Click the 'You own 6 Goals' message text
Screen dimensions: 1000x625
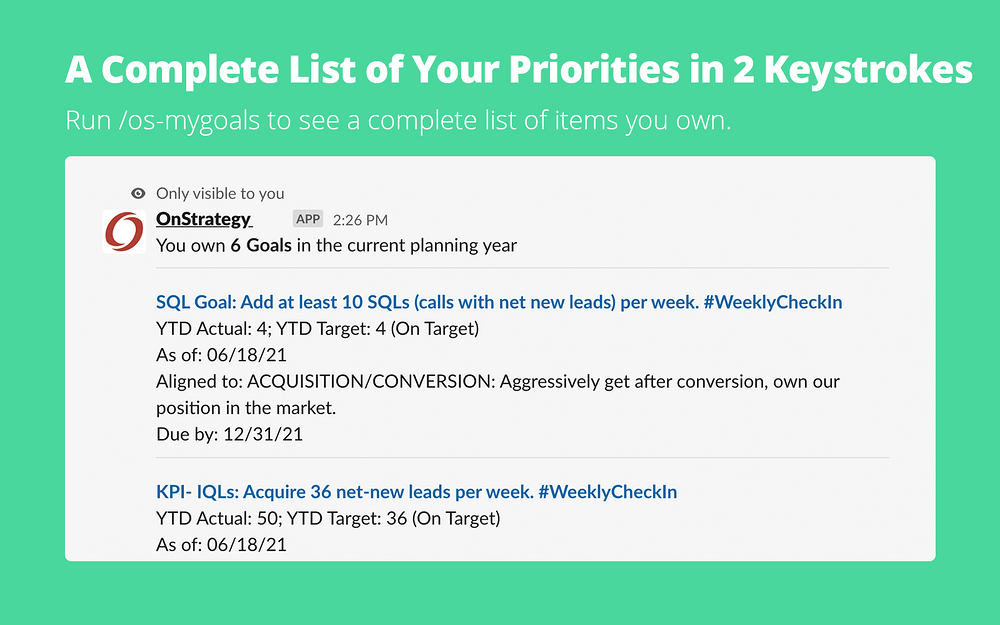[336, 246]
